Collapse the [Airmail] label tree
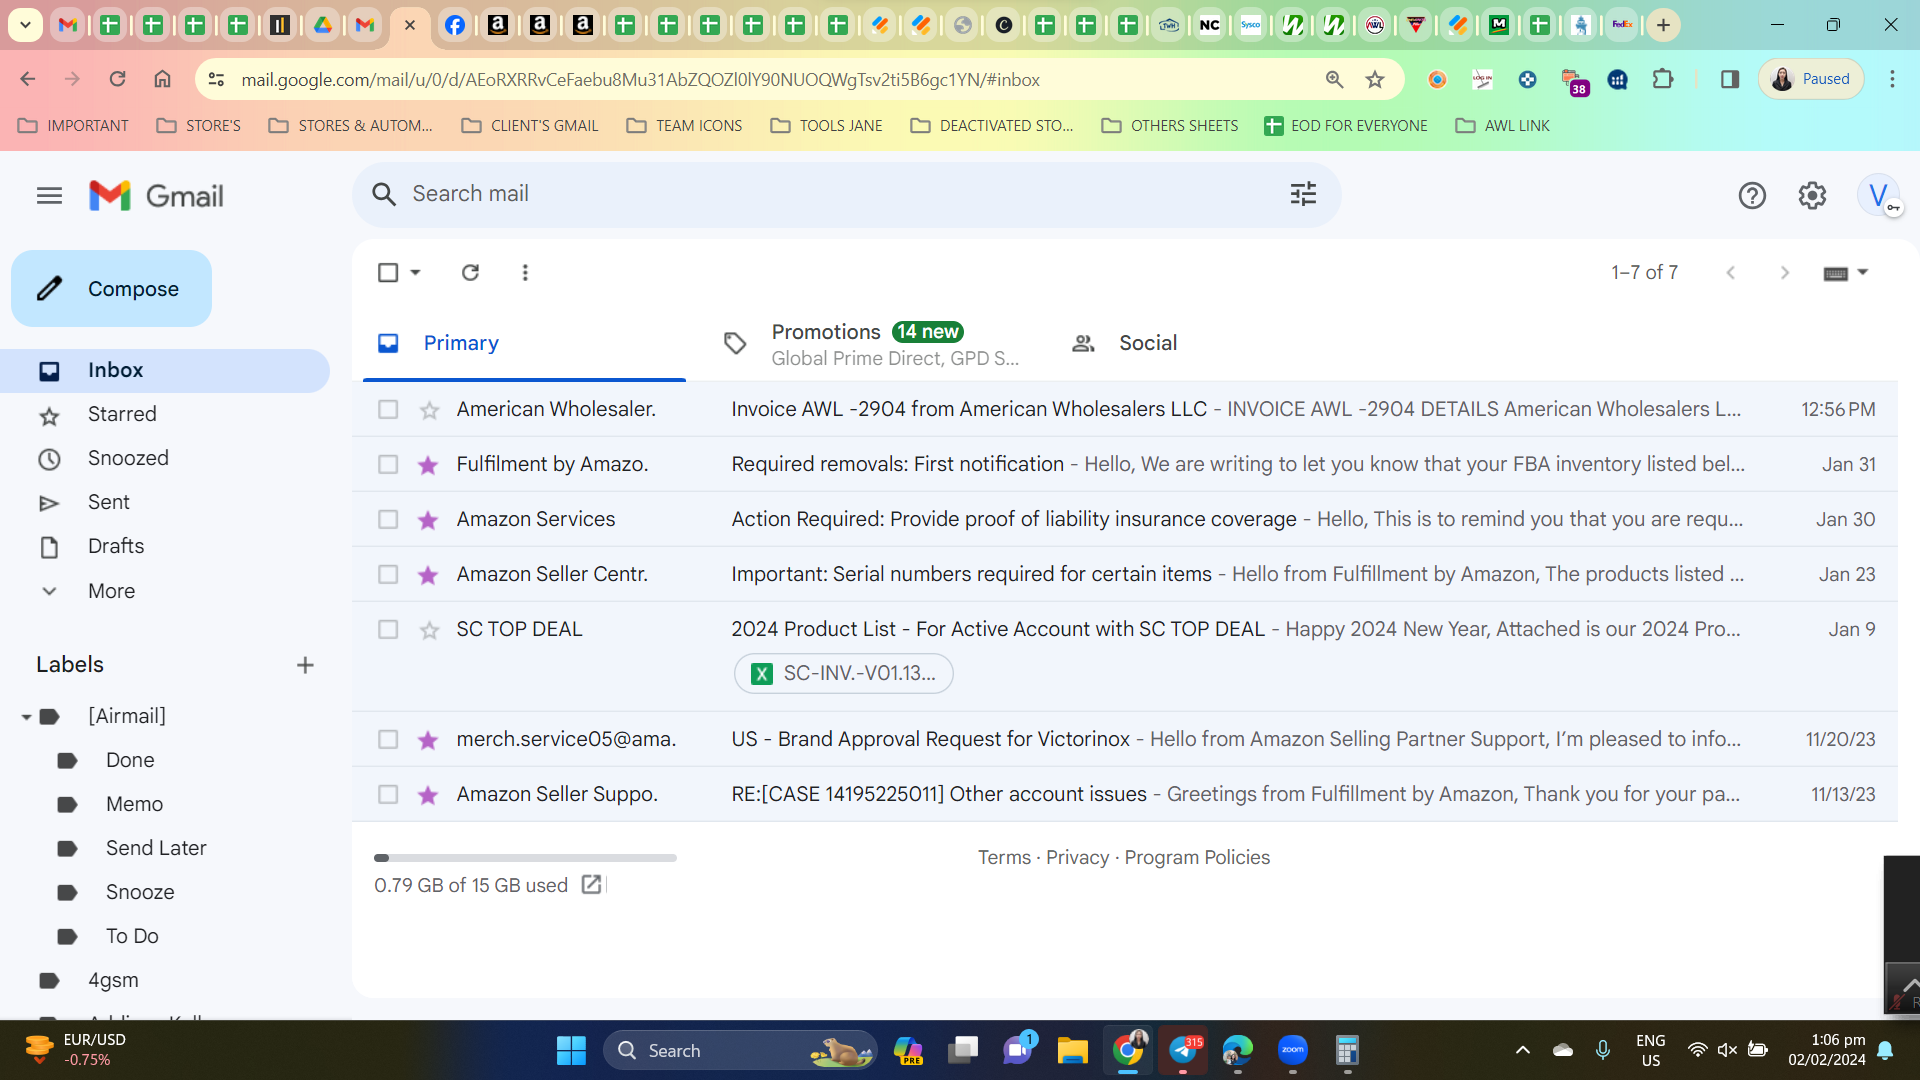 (x=27, y=717)
